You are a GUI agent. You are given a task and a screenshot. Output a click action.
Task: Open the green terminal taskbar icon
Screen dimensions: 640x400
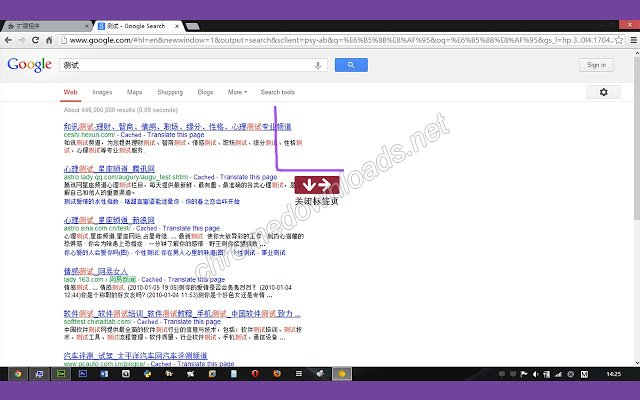point(61,374)
